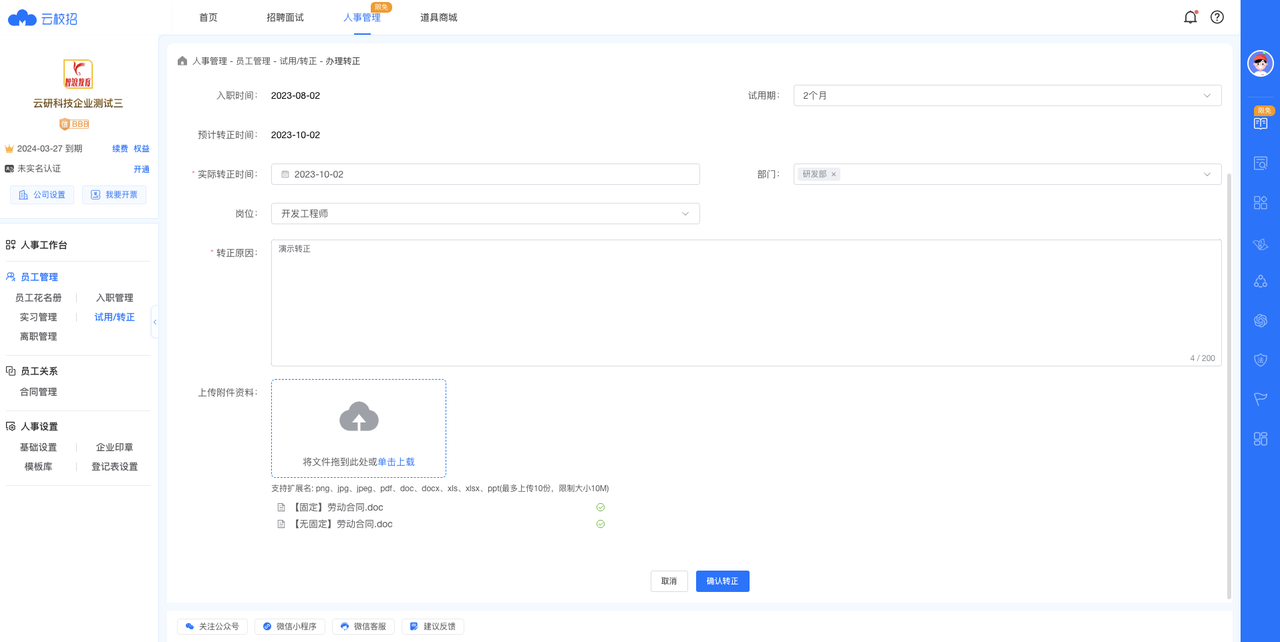Open the 道具商城 tab

[x=439, y=17]
